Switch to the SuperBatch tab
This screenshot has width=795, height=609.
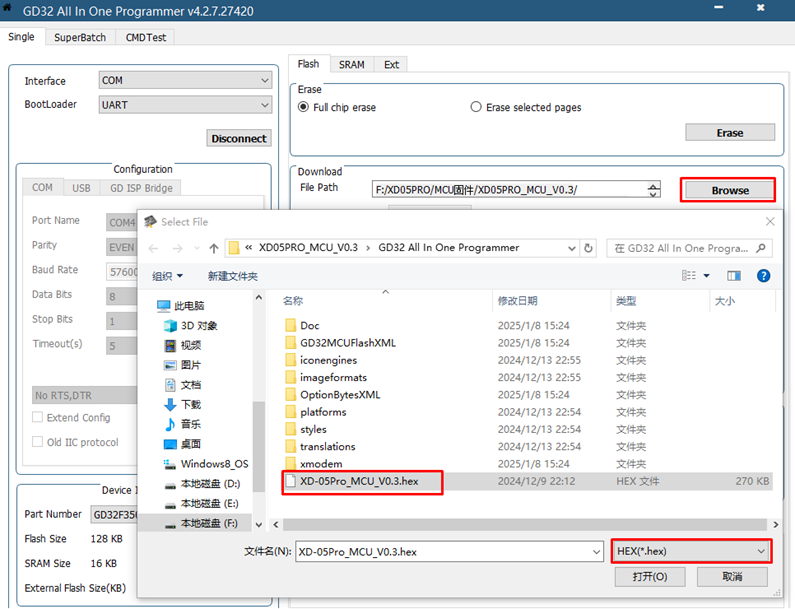[x=80, y=37]
